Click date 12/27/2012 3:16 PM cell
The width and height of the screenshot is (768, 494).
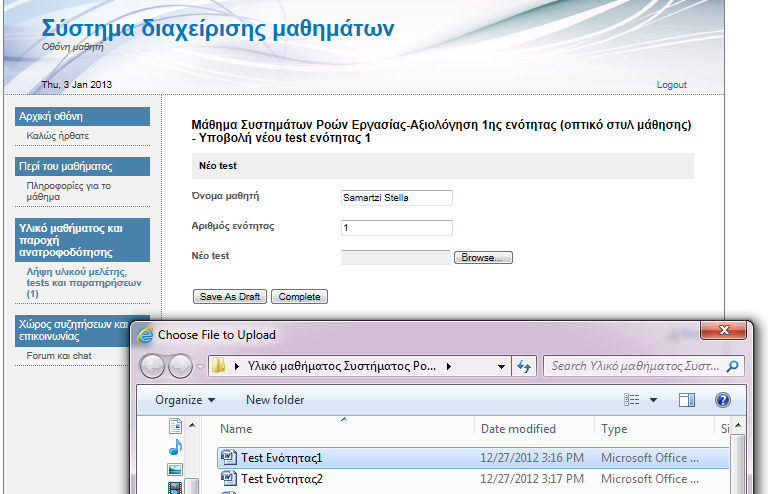(532, 458)
